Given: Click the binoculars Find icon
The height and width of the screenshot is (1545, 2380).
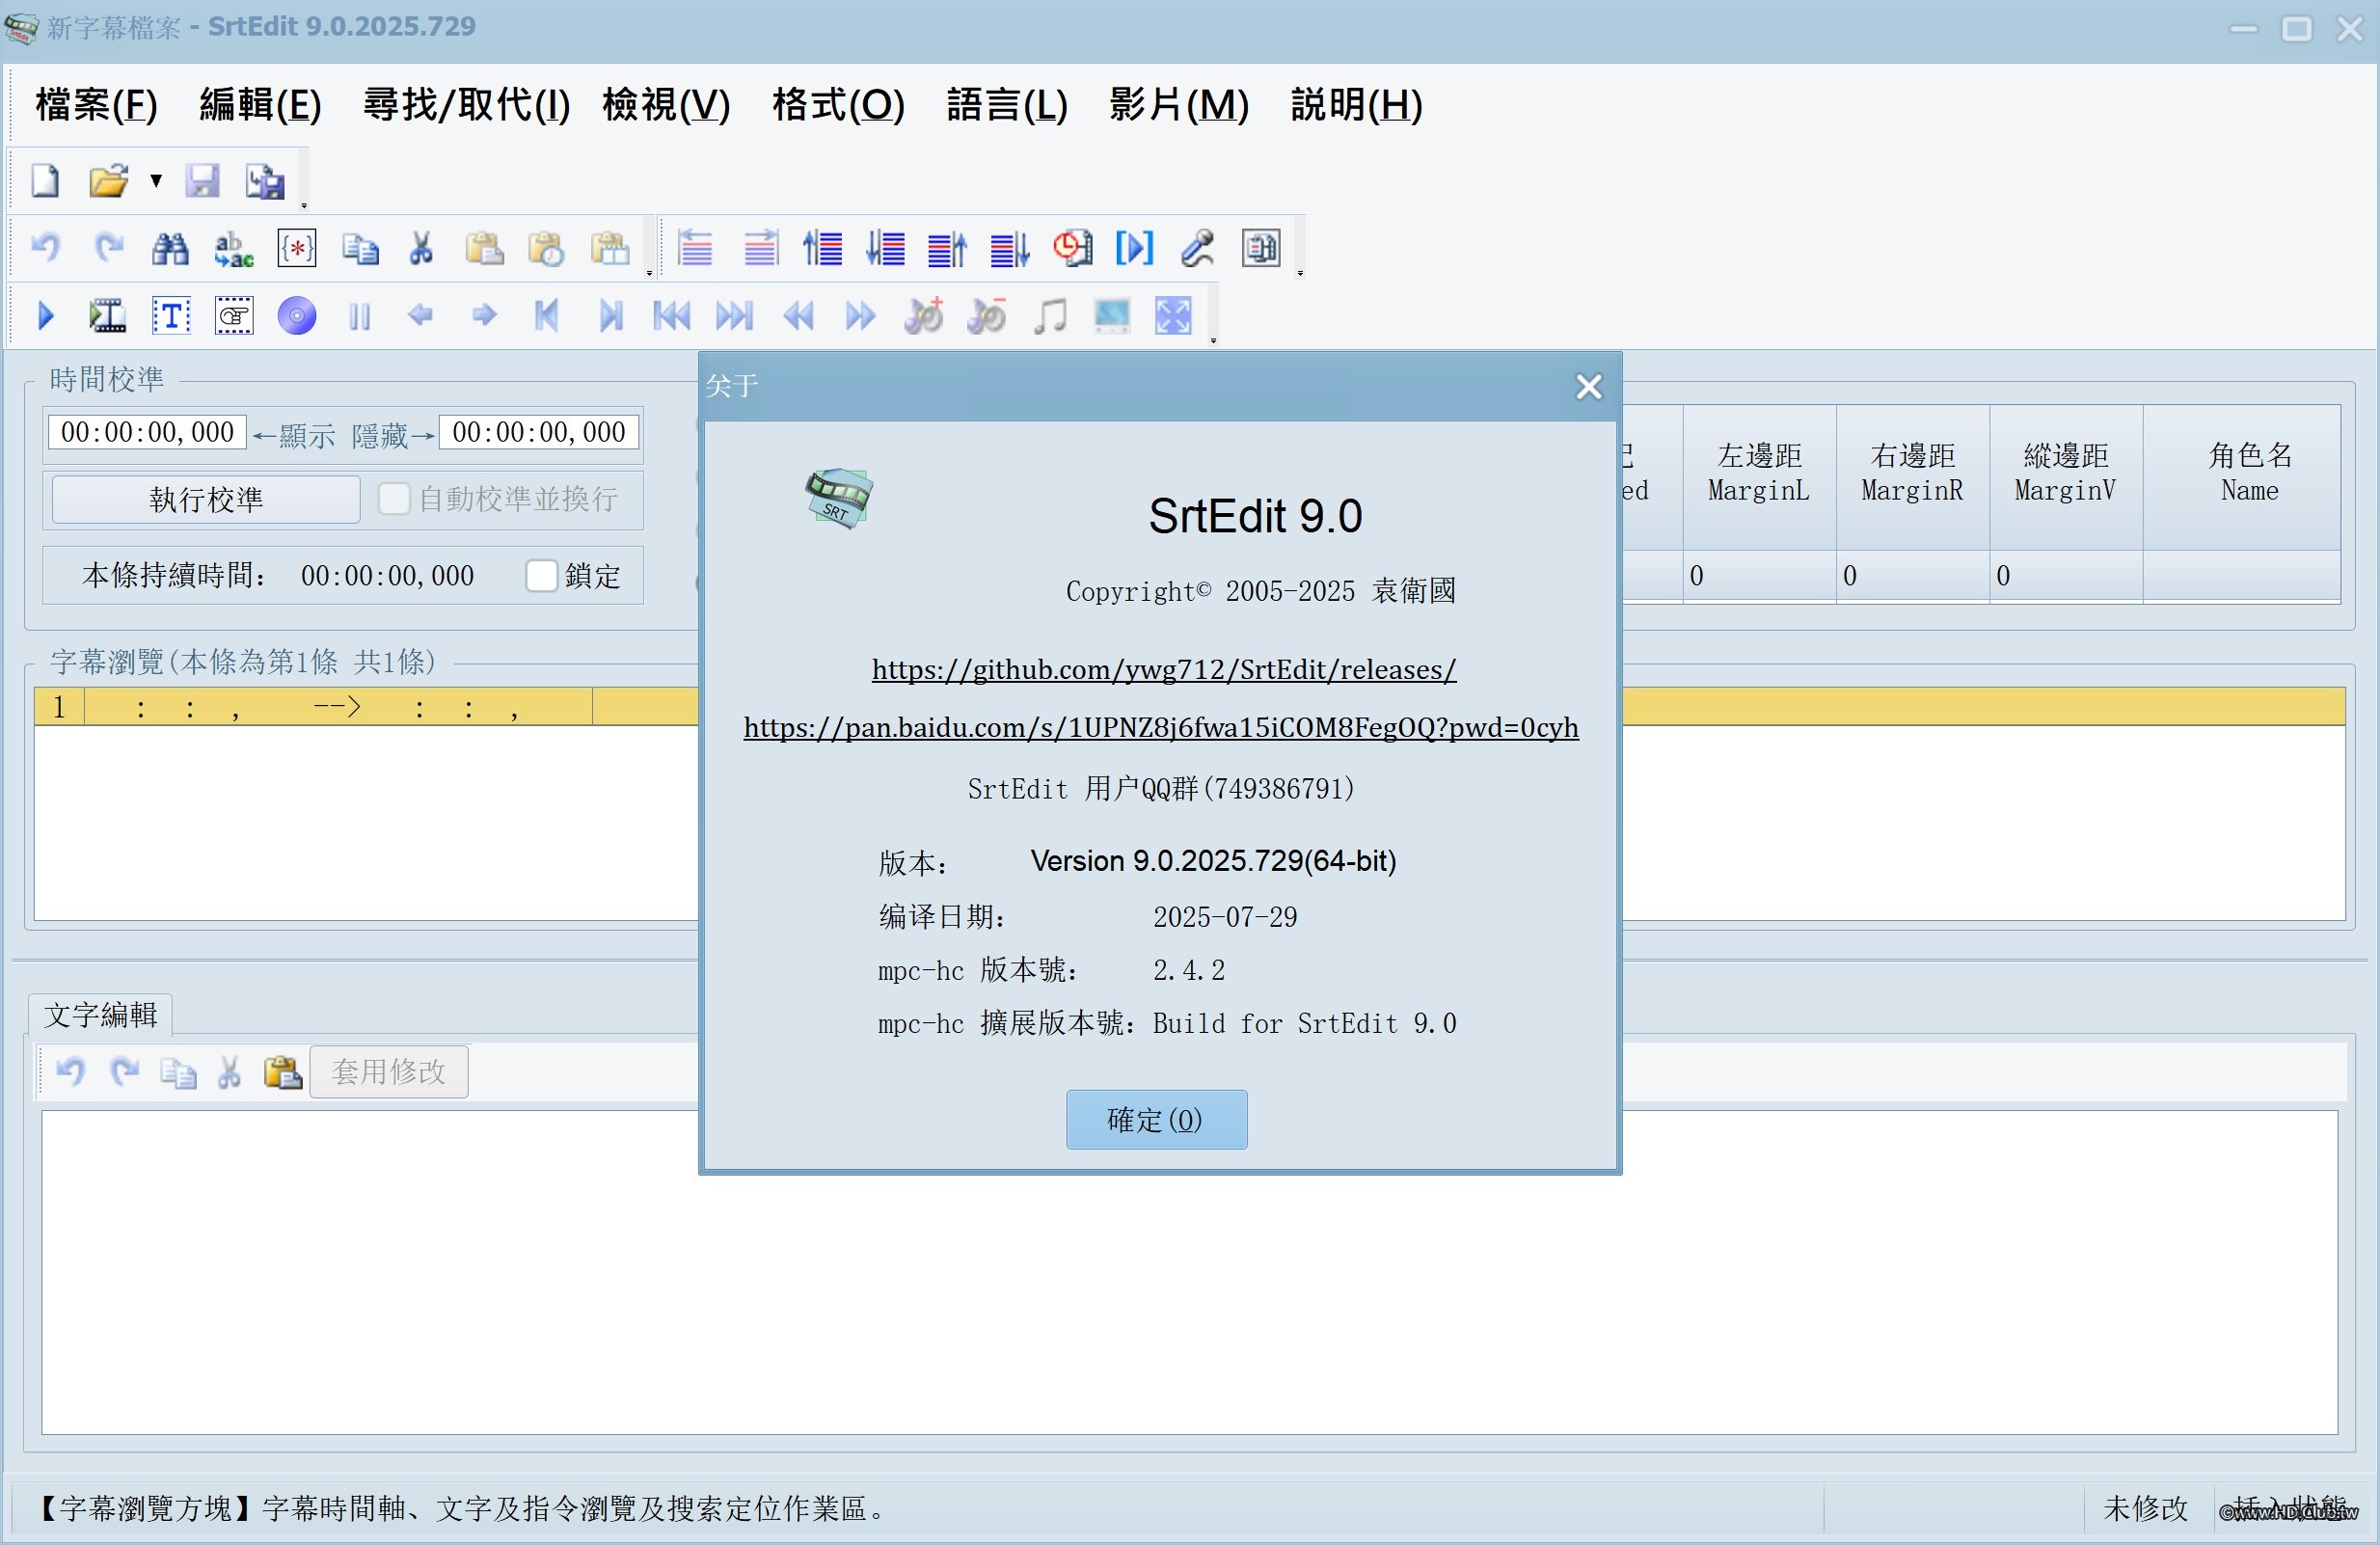Looking at the screenshot, I should coord(170,248).
